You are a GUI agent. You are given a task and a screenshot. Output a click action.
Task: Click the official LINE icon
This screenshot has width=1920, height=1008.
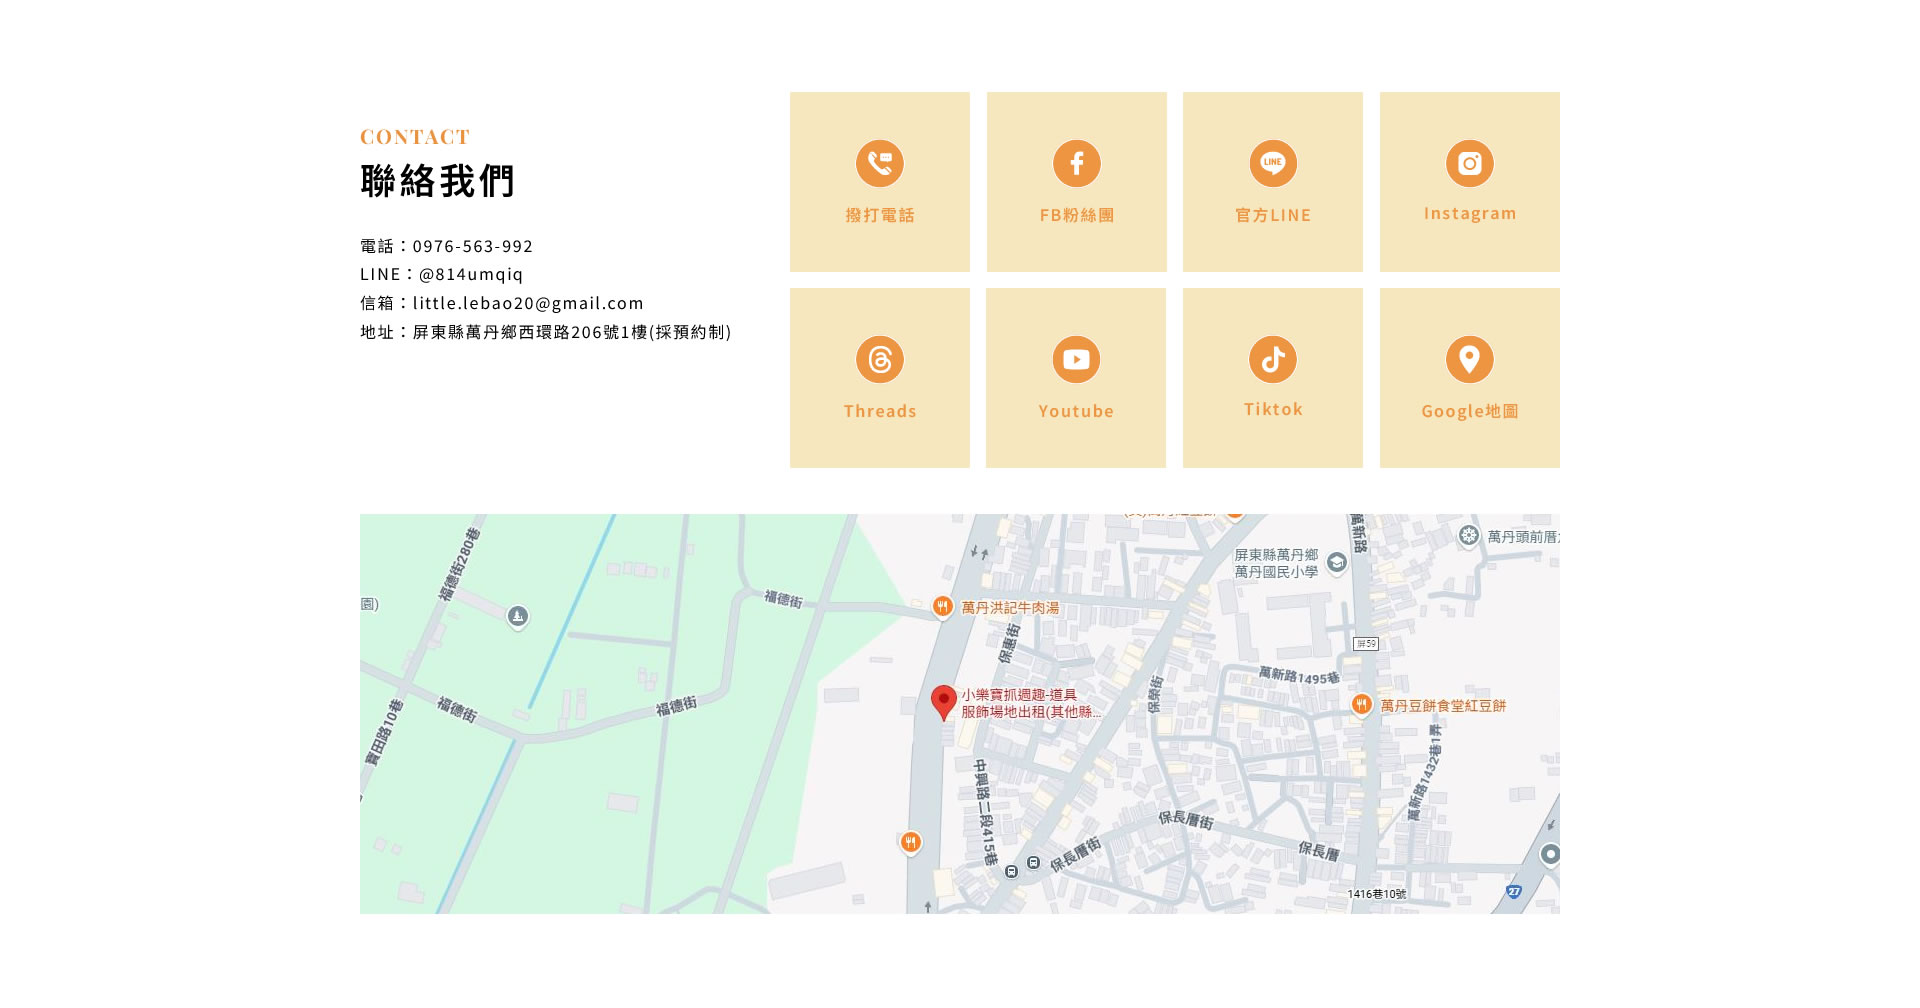pos(1272,163)
